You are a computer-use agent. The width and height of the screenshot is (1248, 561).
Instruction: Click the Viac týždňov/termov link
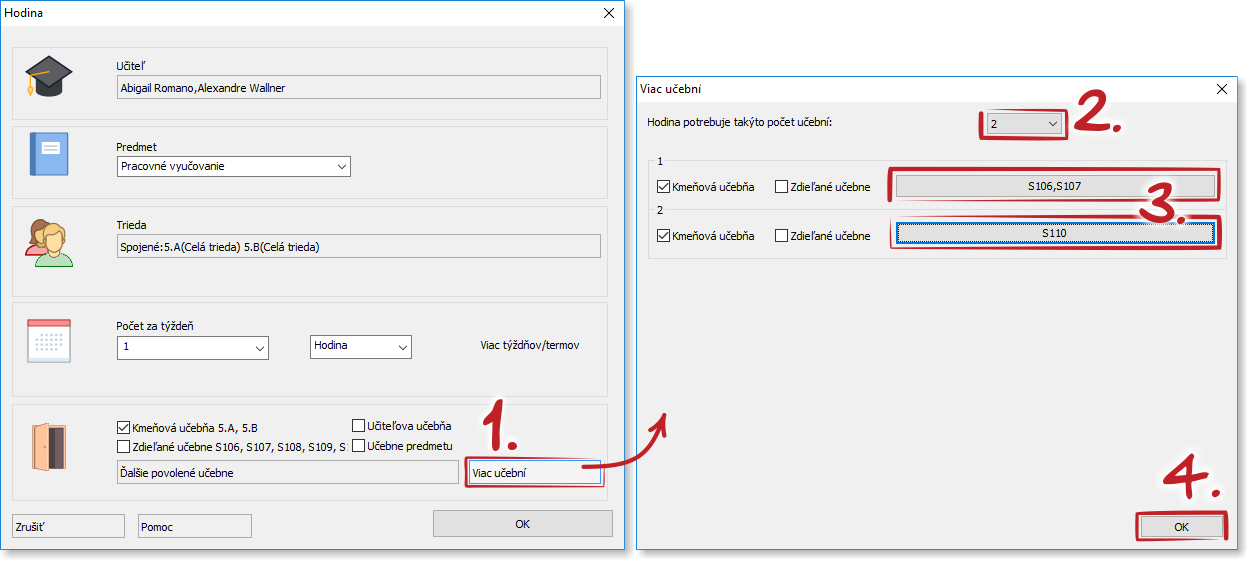[530, 346]
